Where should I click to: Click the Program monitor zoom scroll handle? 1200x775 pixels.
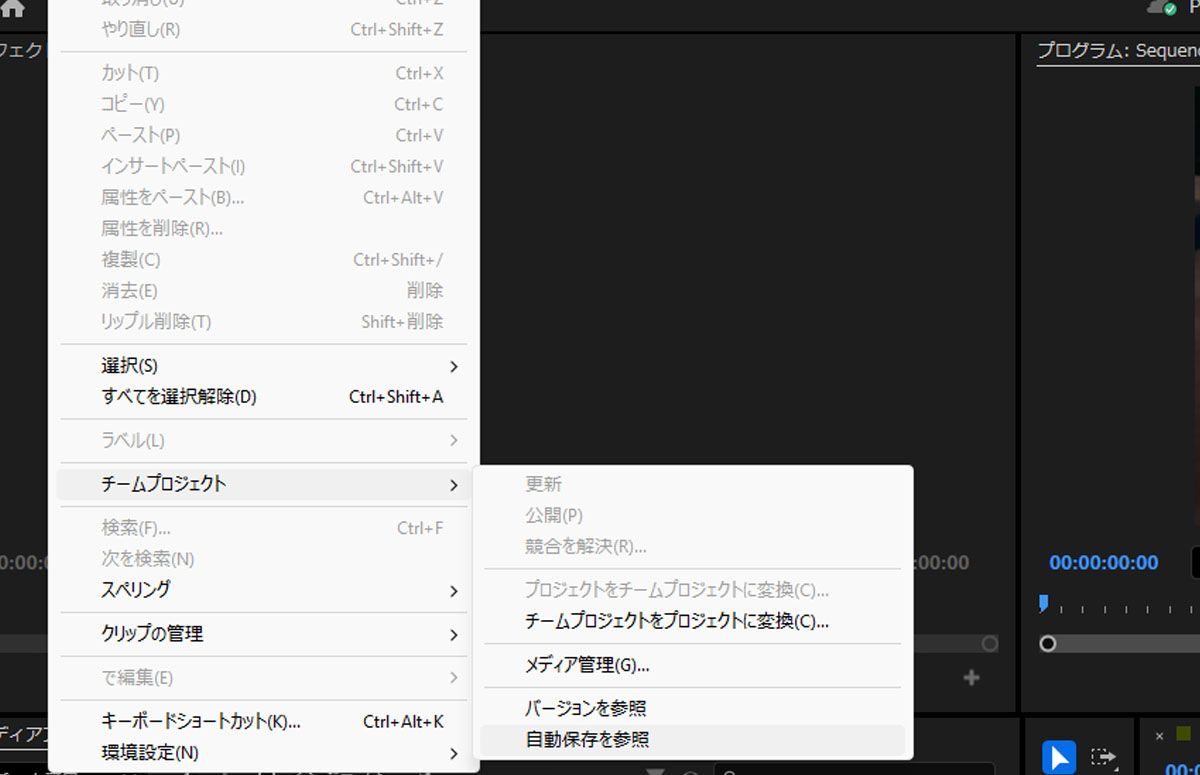[1048, 644]
